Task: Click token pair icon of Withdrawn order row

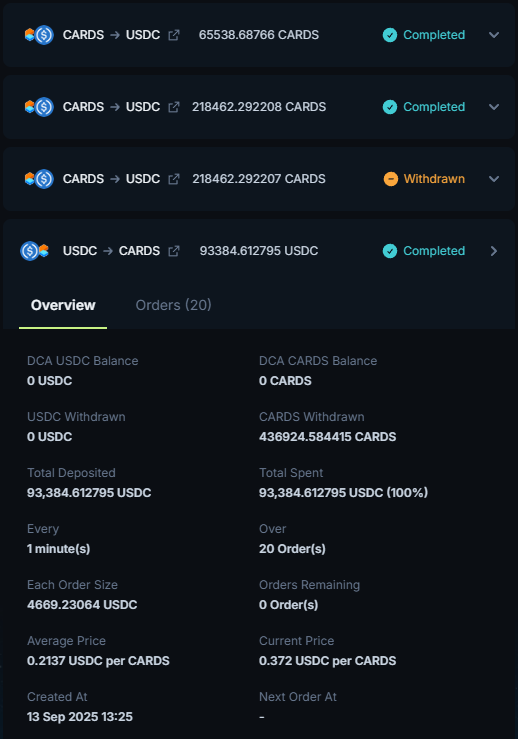Action: [x=39, y=179]
